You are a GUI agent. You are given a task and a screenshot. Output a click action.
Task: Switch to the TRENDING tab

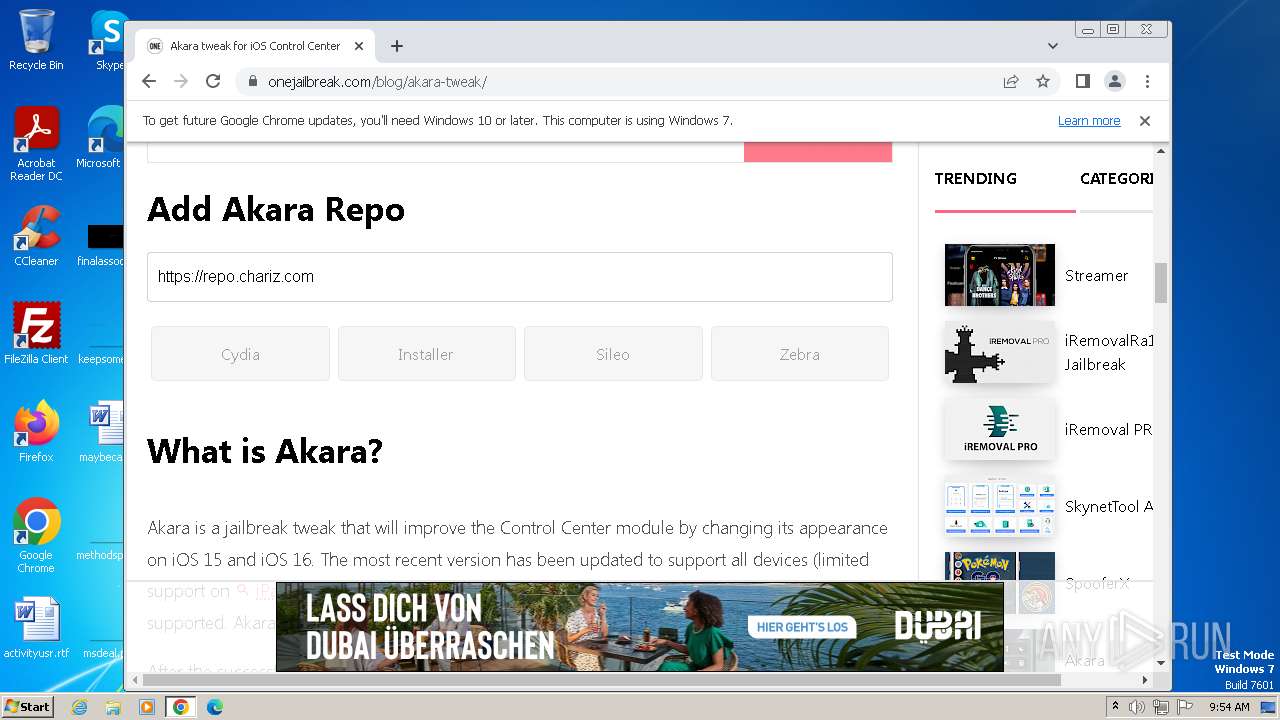[975, 179]
